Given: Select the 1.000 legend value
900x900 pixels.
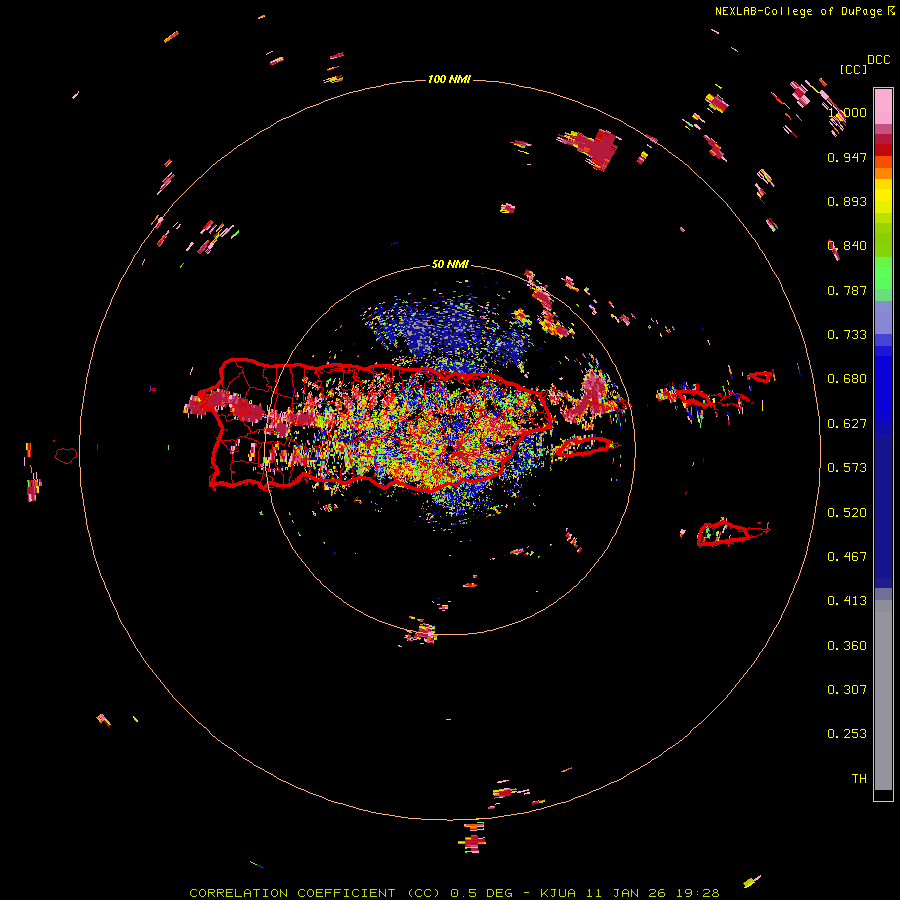Looking at the screenshot, I should point(847,112).
